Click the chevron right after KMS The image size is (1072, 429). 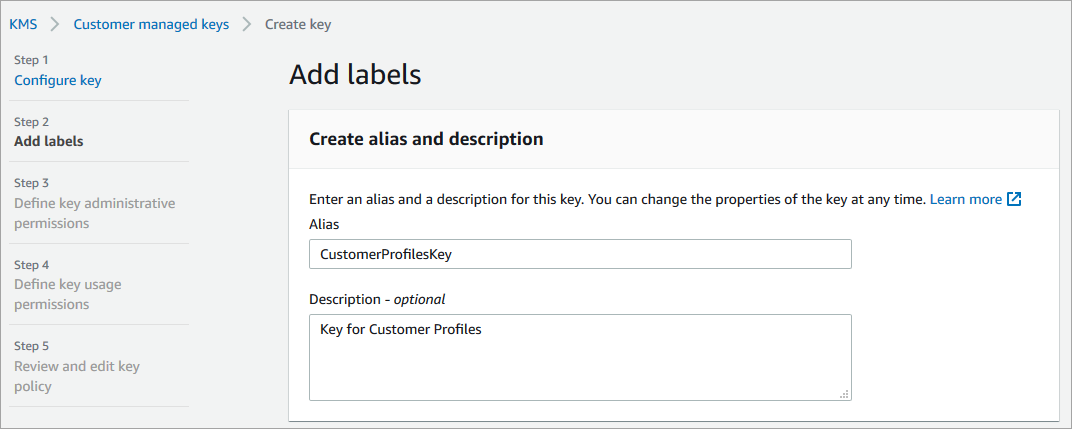(55, 24)
